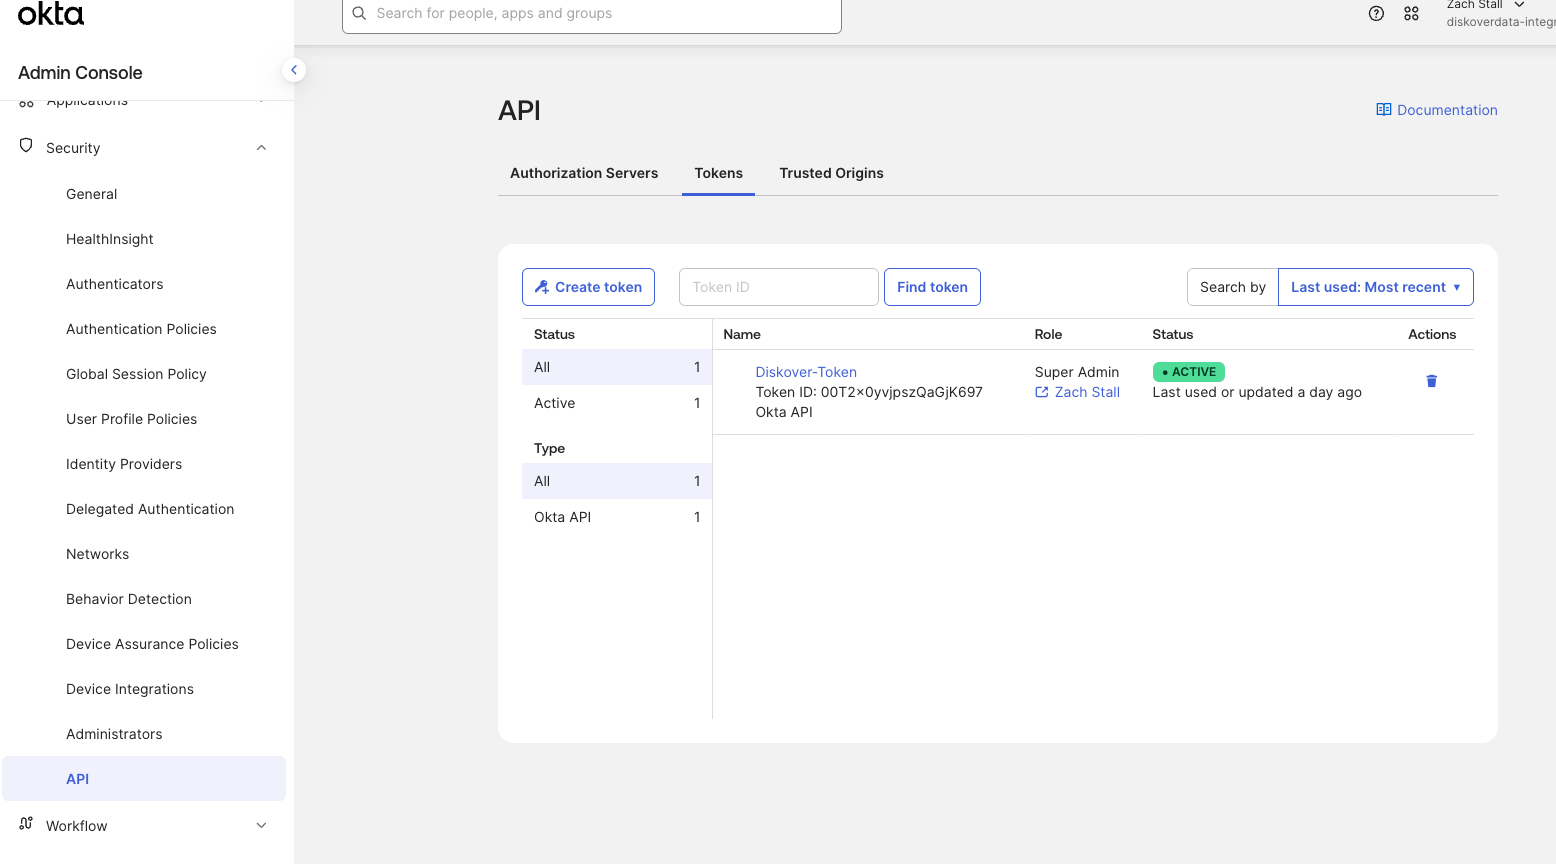Select API in the sidebar

point(144,778)
